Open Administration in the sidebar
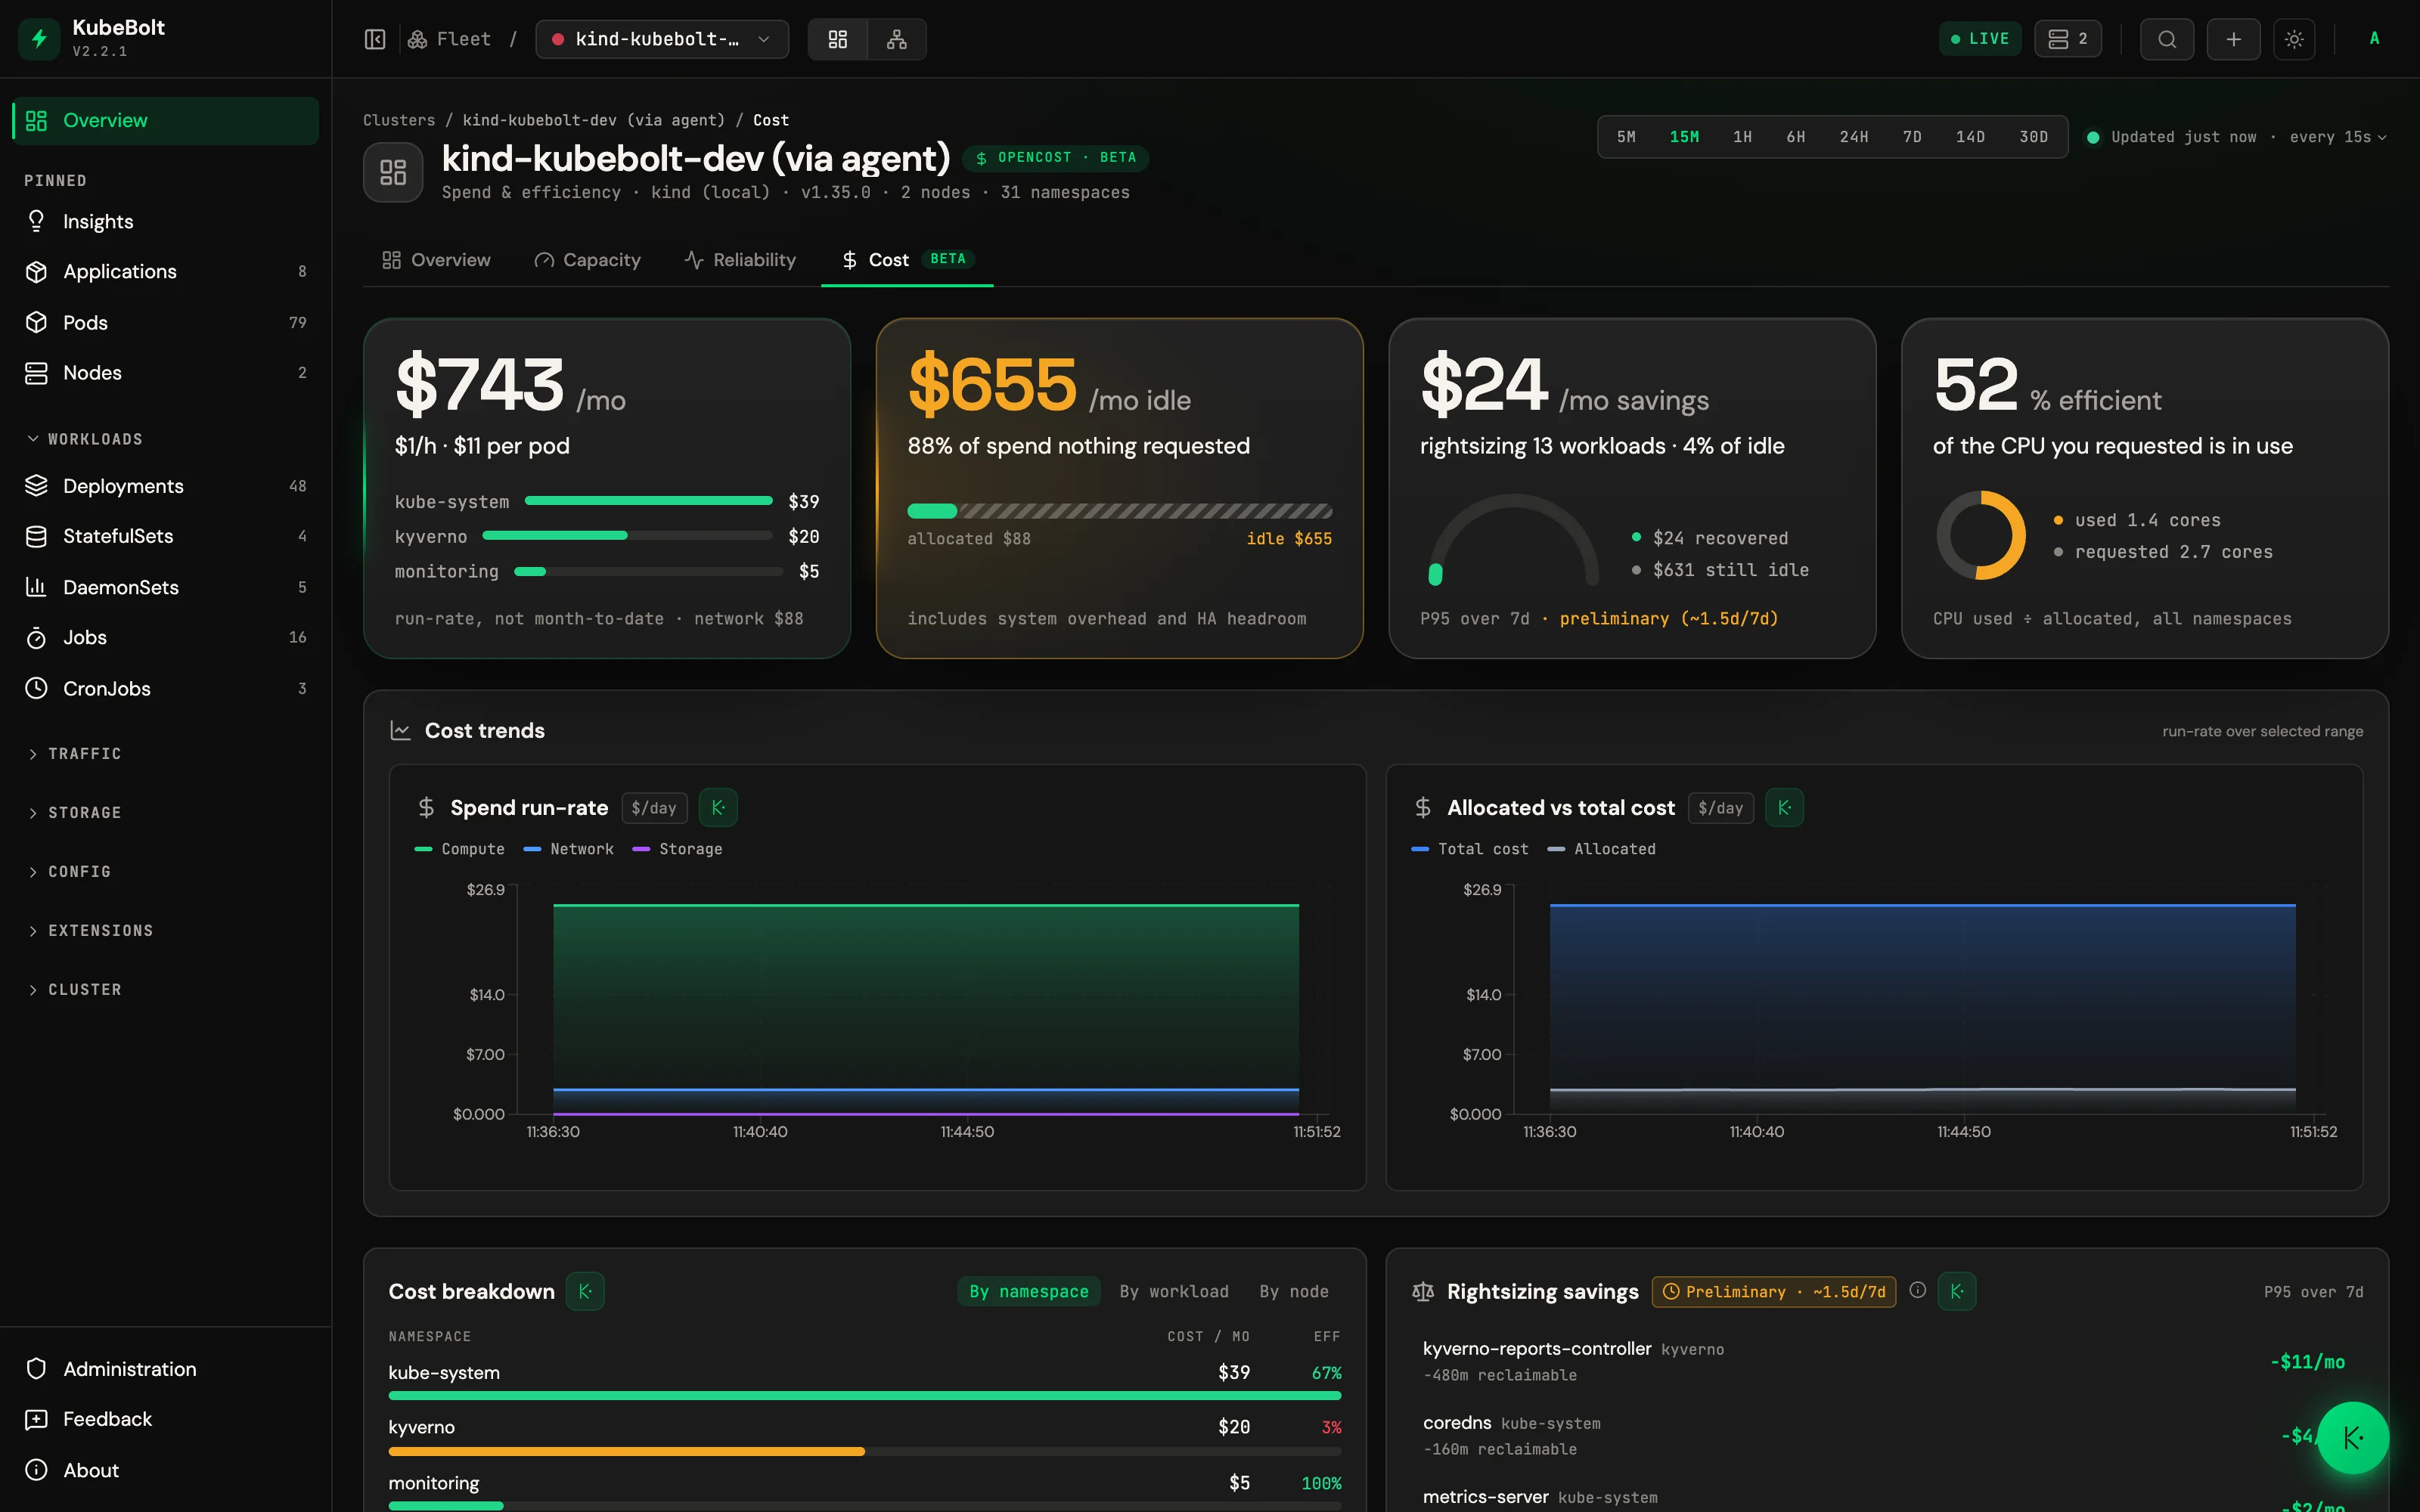2420x1512 pixels. [x=165, y=1369]
